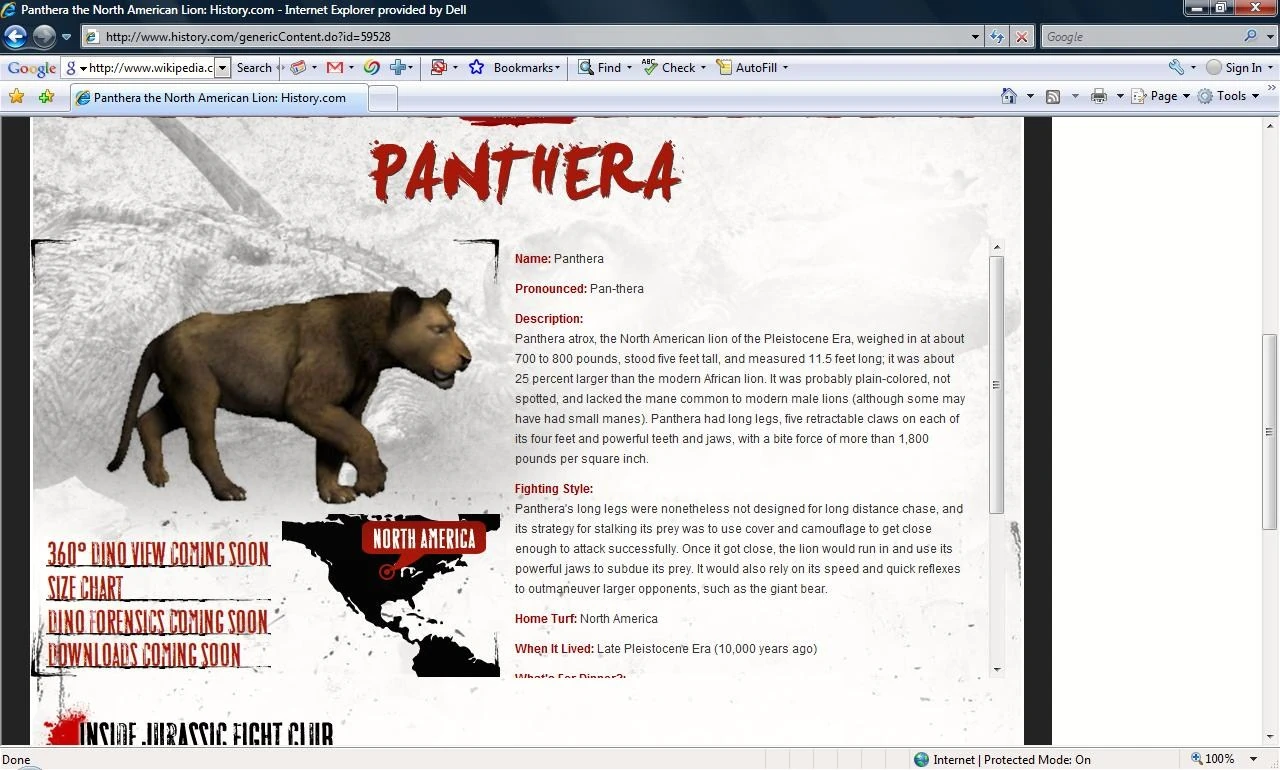This screenshot has width=1280, height=770.
Task: Click the AutoFill toolbar button
Action: point(746,68)
